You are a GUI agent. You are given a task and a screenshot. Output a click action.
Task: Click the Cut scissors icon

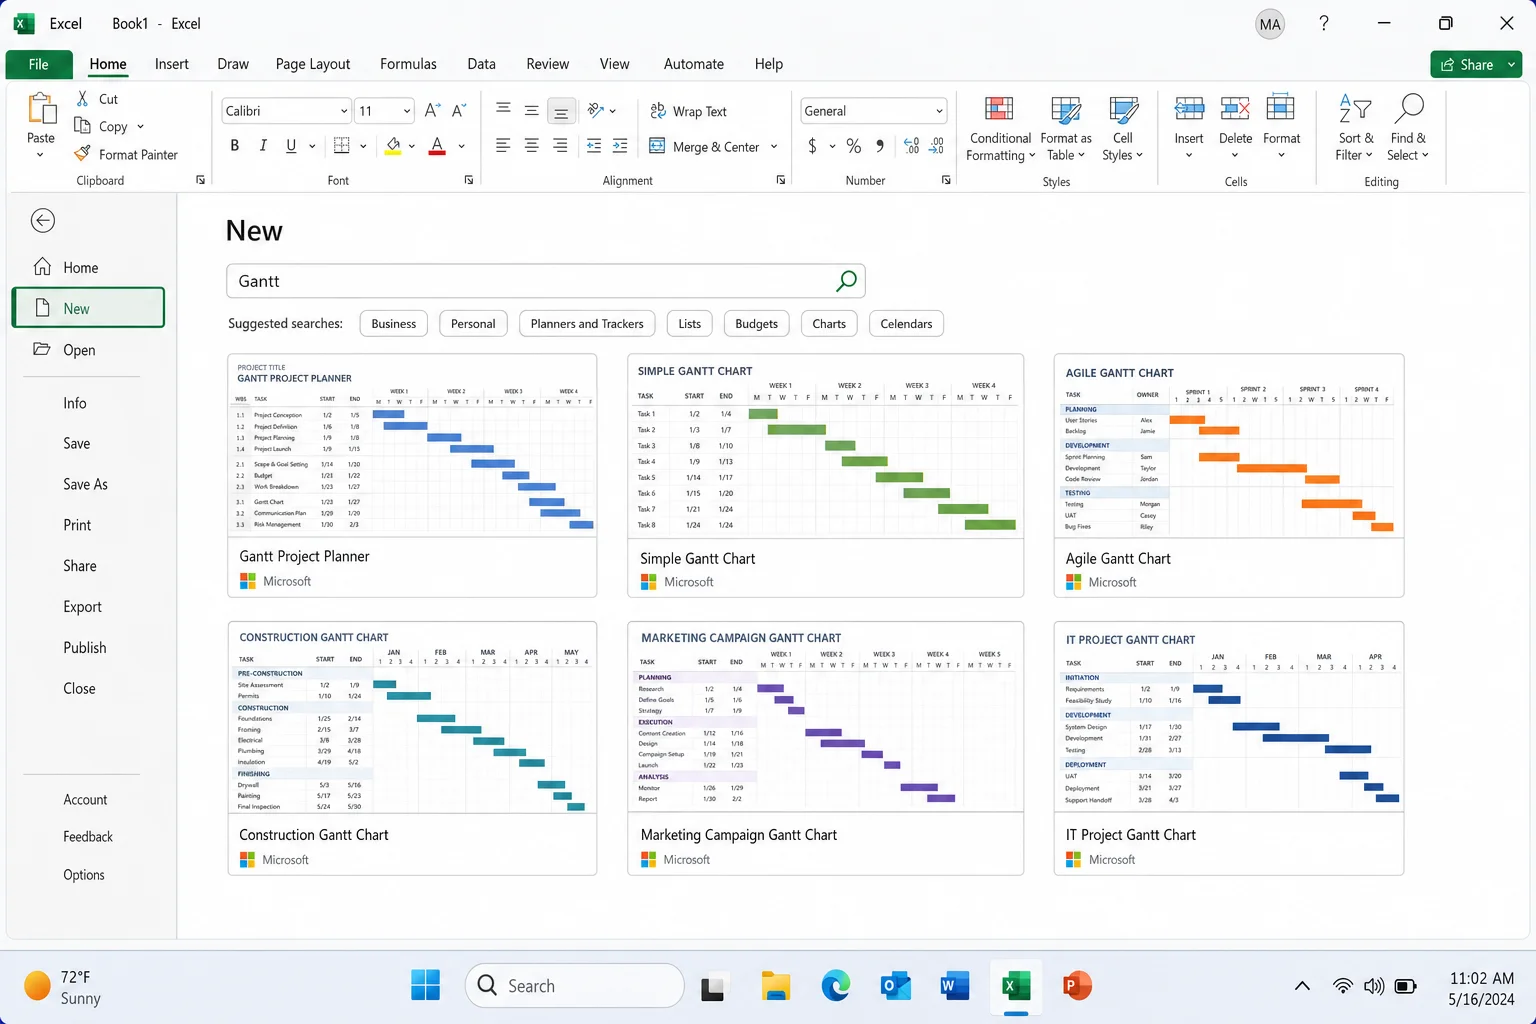(x=83, y=99)
